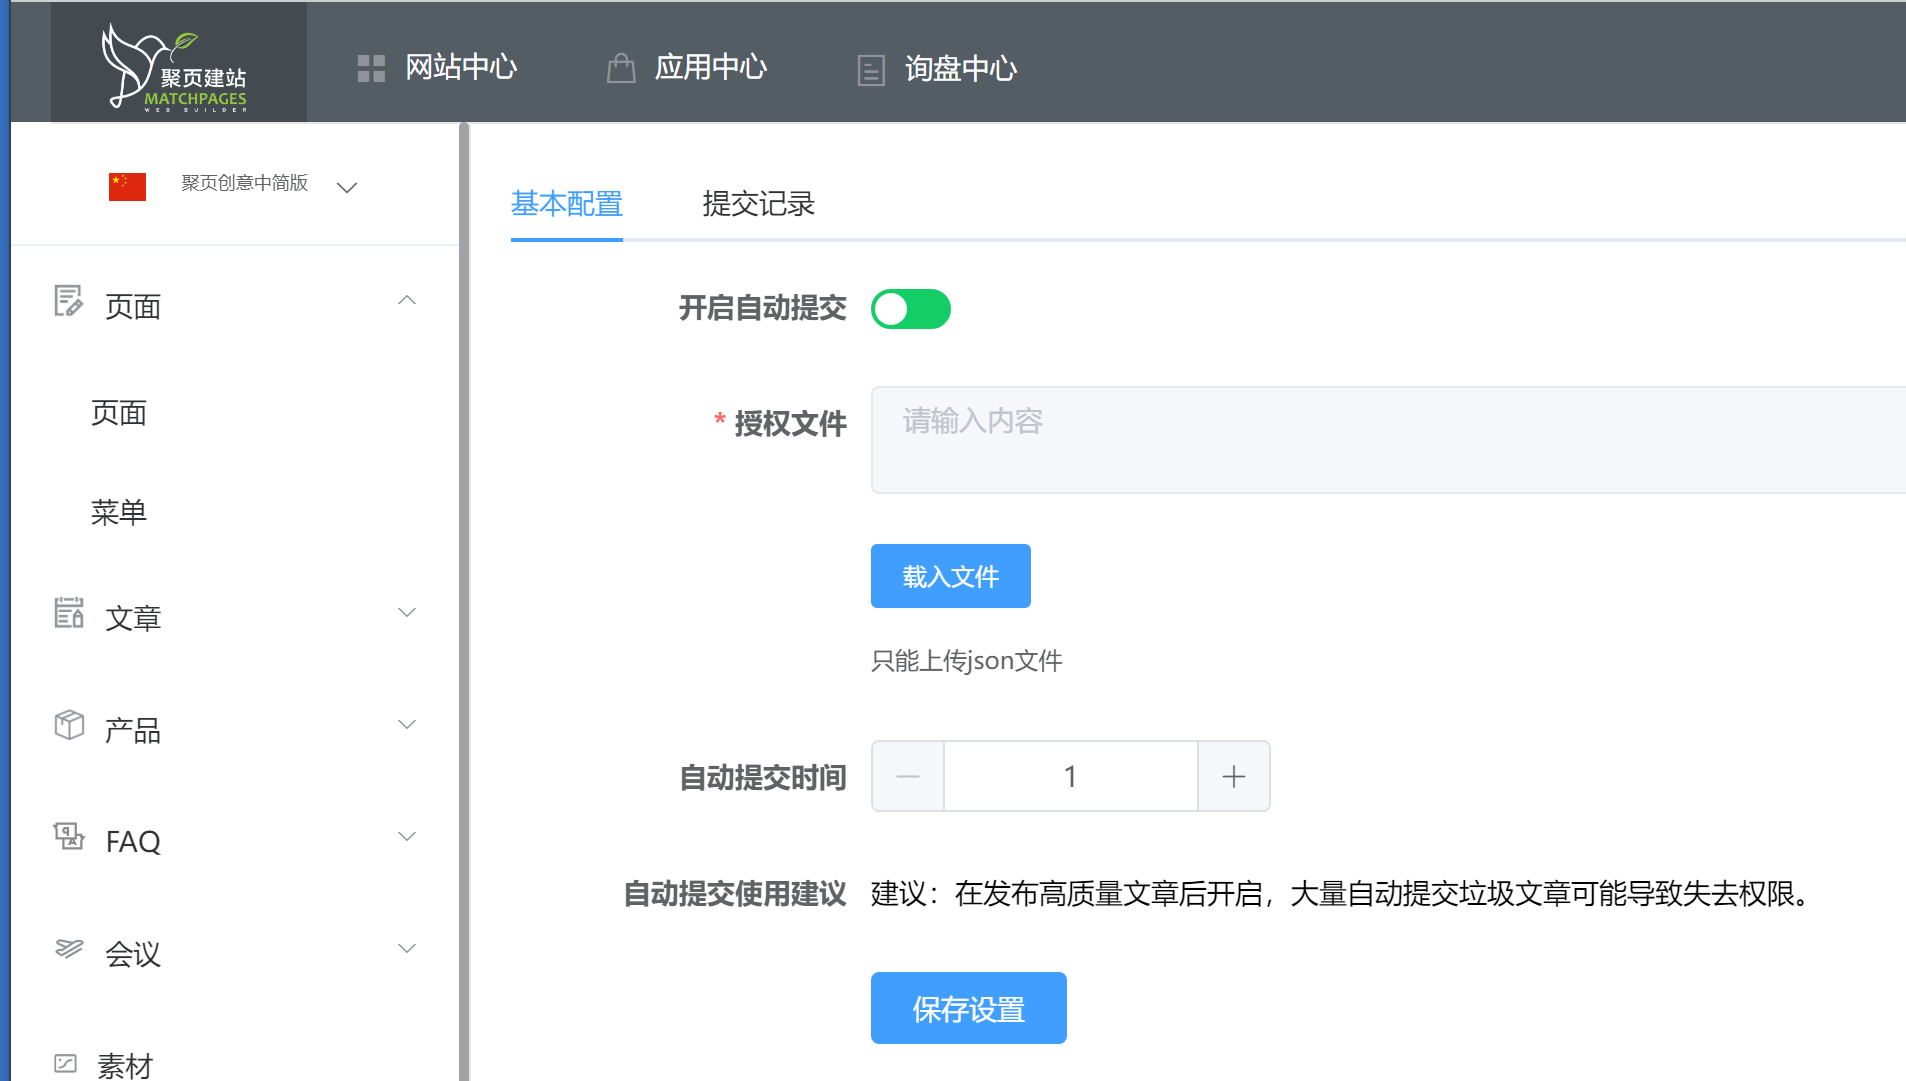
Task: Switch to the 提交记录 tab
Action: point(759,204)
